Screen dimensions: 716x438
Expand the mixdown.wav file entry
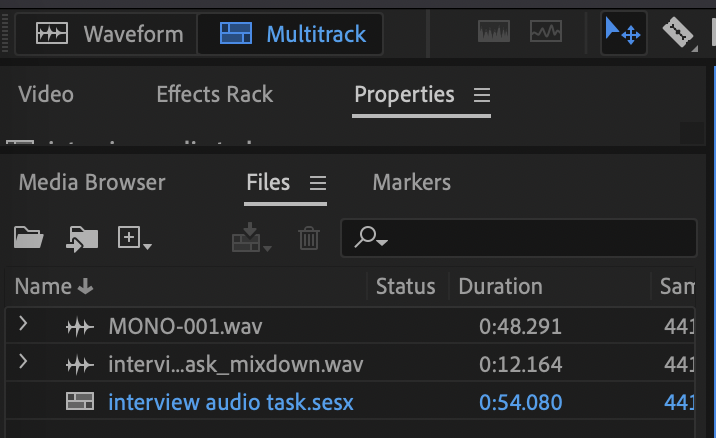pyautogui.click(x=23, y=363)
